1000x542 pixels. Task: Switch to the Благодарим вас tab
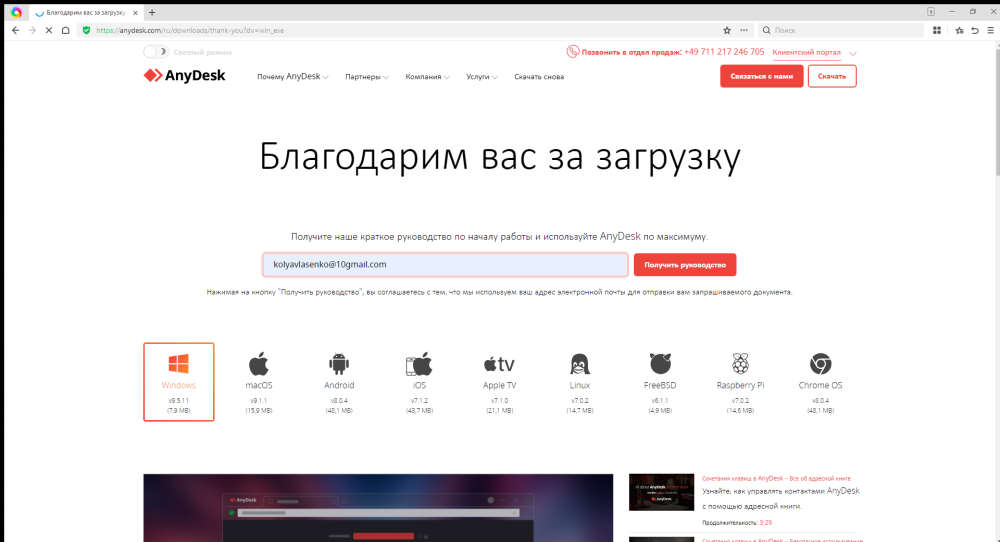tap(85, 12)
